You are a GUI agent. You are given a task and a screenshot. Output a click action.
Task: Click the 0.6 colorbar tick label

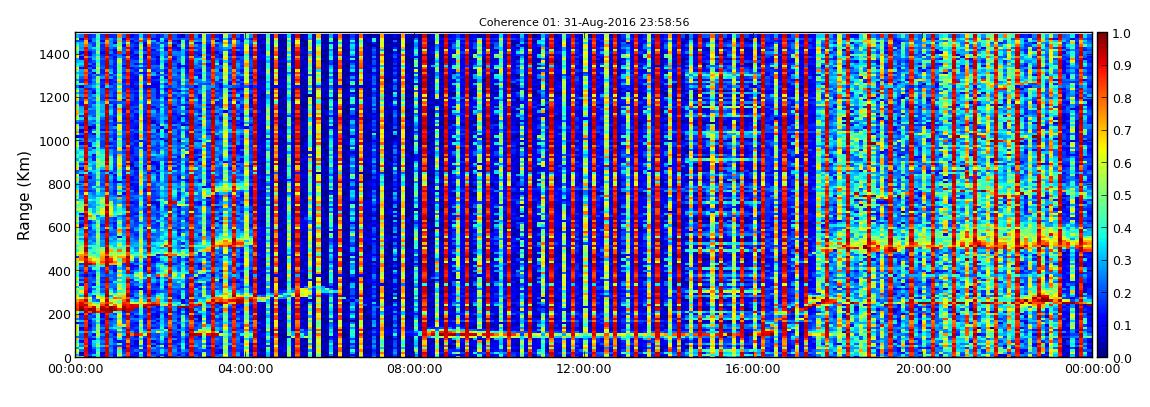coord(1121,163)
